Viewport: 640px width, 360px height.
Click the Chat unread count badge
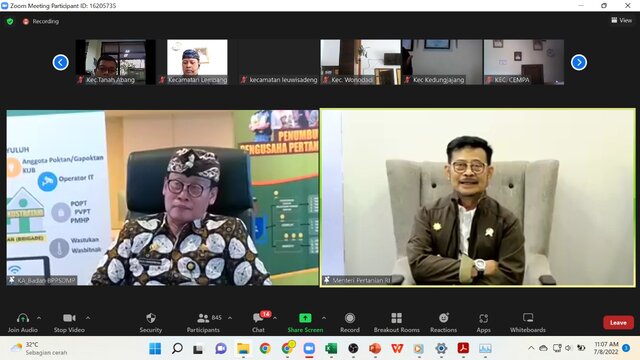click(x=266, y=314)
